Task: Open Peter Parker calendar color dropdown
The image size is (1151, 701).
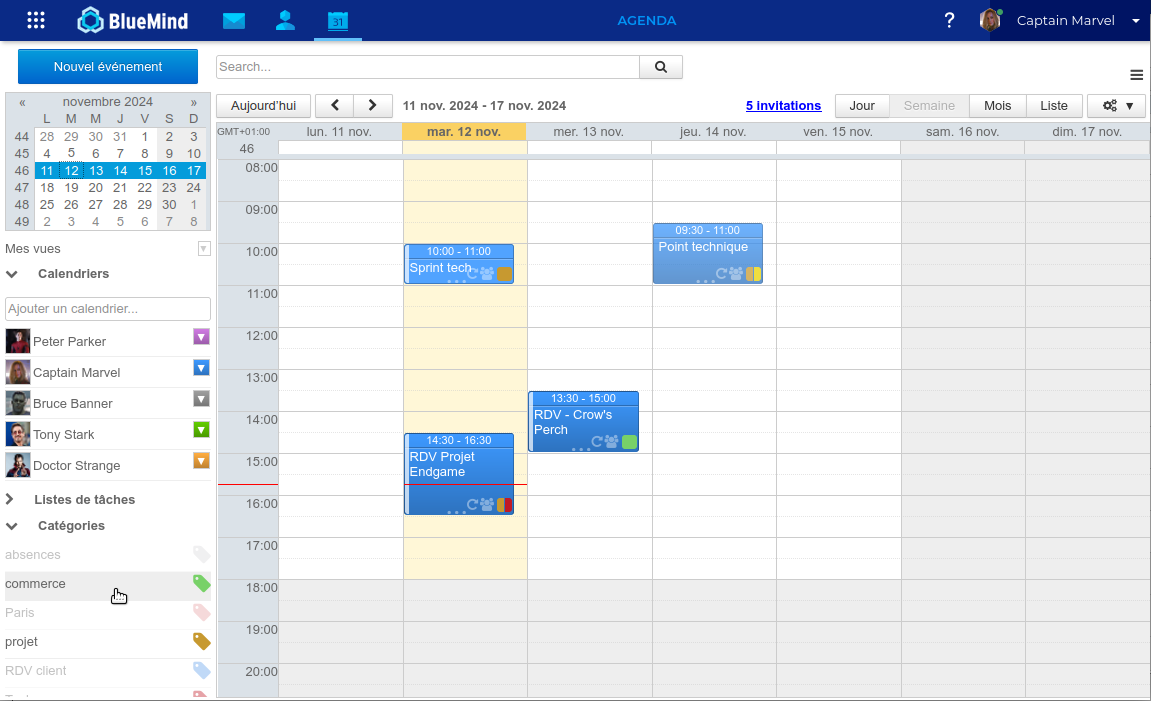Action: [x=201, y=337]
